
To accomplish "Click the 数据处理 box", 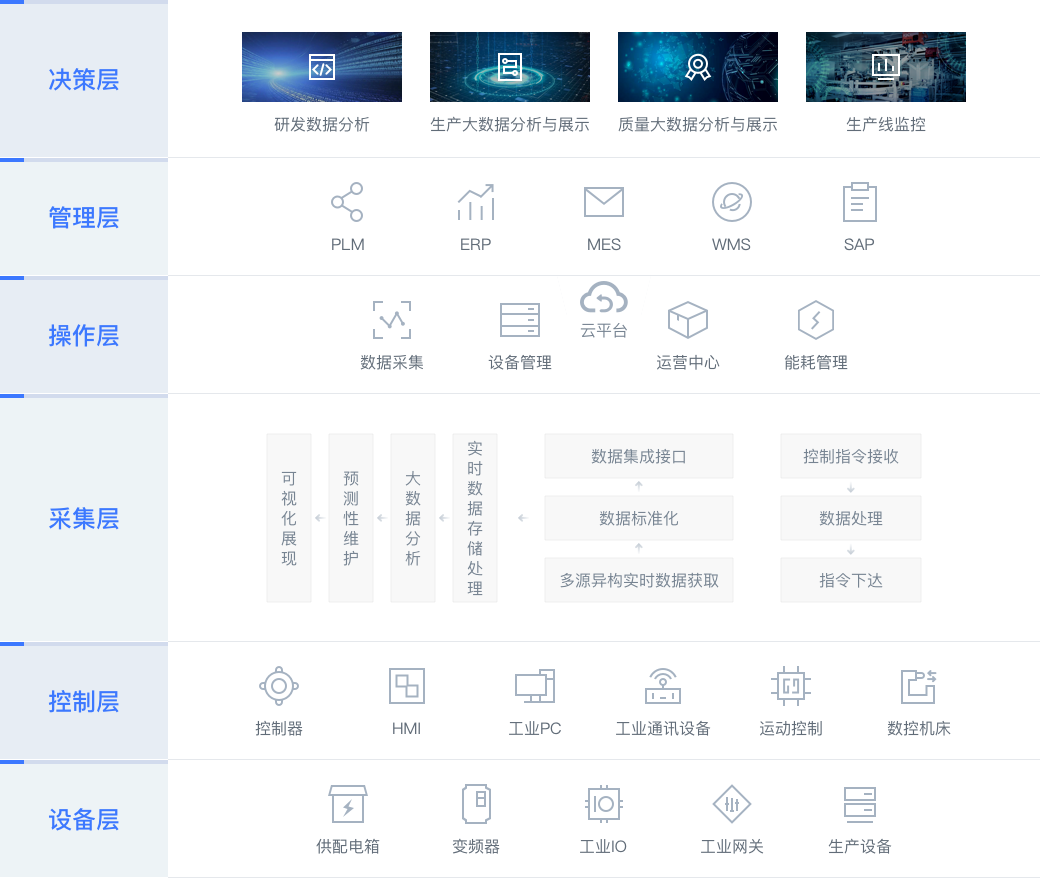I will pyautogui.click(x=851, y=518).
